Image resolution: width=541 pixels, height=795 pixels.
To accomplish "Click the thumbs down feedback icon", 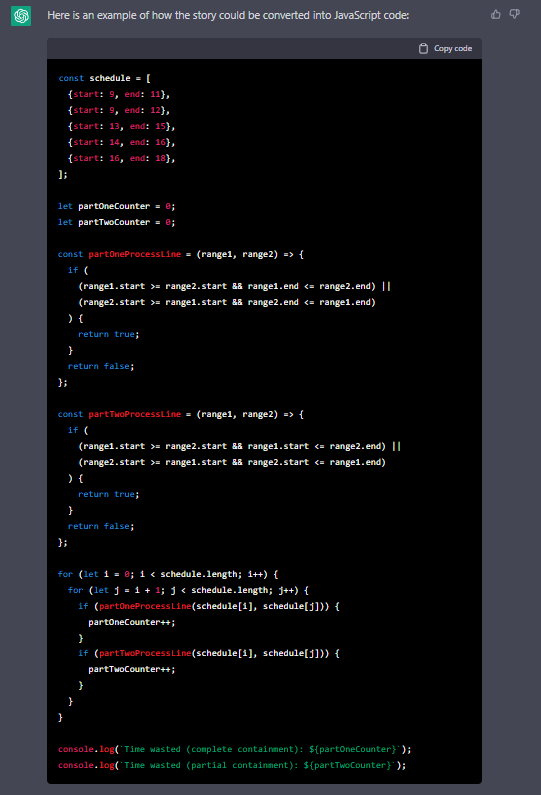I will (515, 14).
